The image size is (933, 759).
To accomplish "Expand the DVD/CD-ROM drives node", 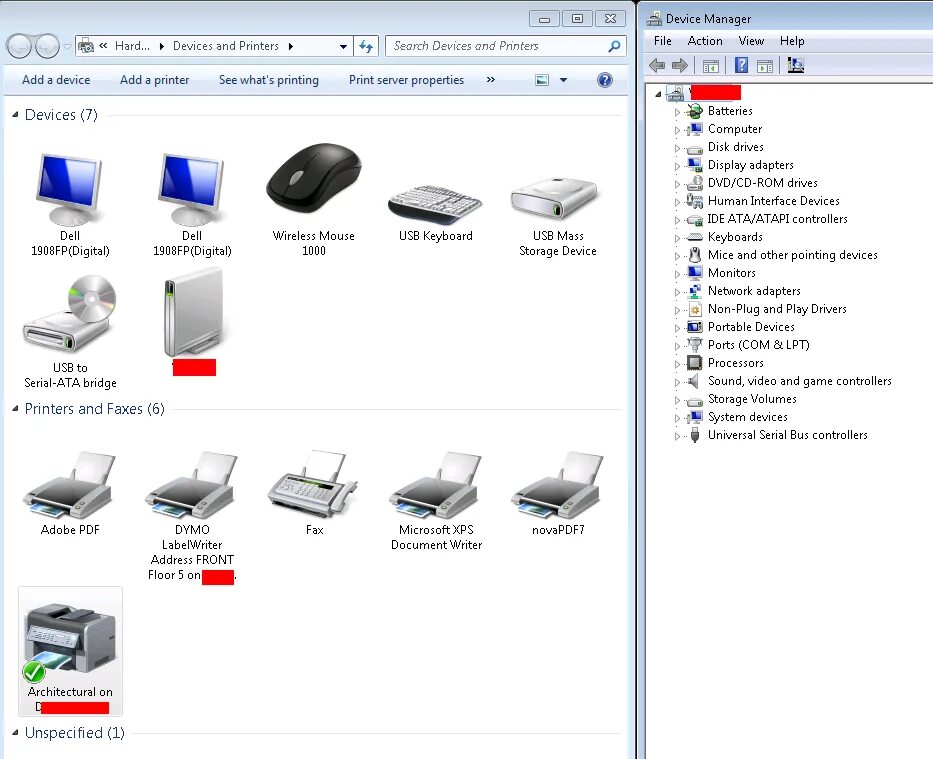I will tap(677, 184).
